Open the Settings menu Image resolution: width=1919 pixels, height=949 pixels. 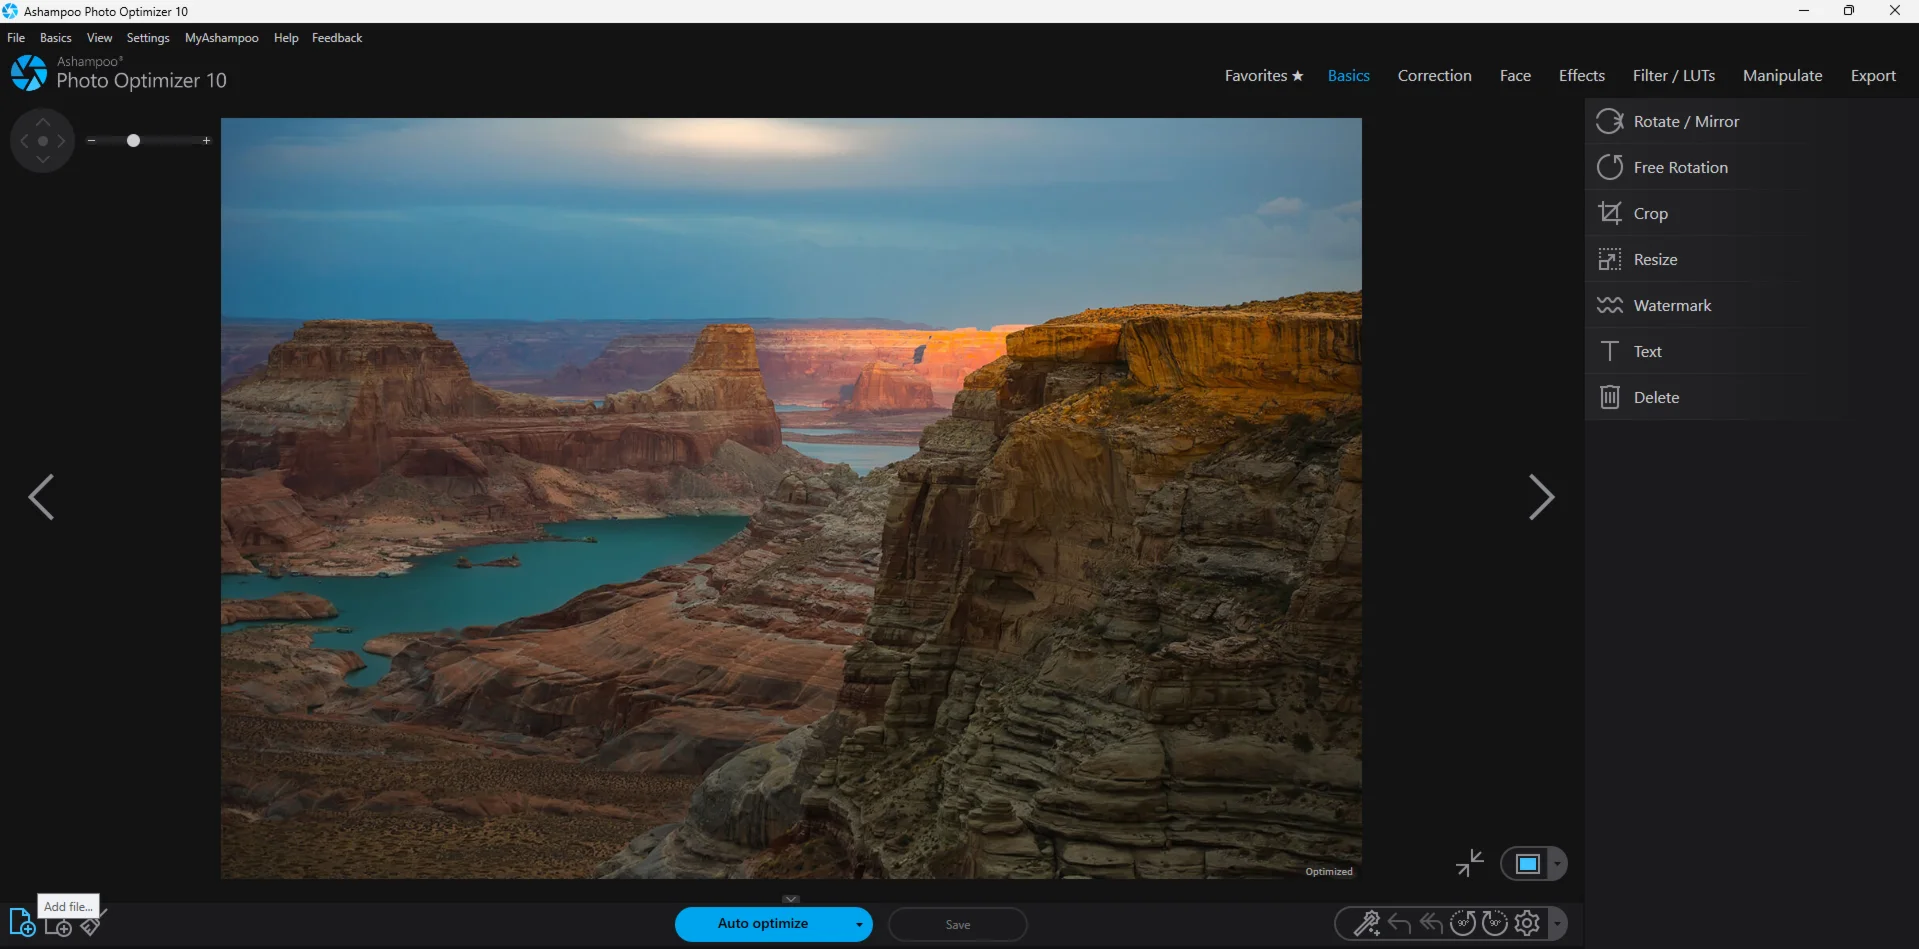click(x=148, y=38)
